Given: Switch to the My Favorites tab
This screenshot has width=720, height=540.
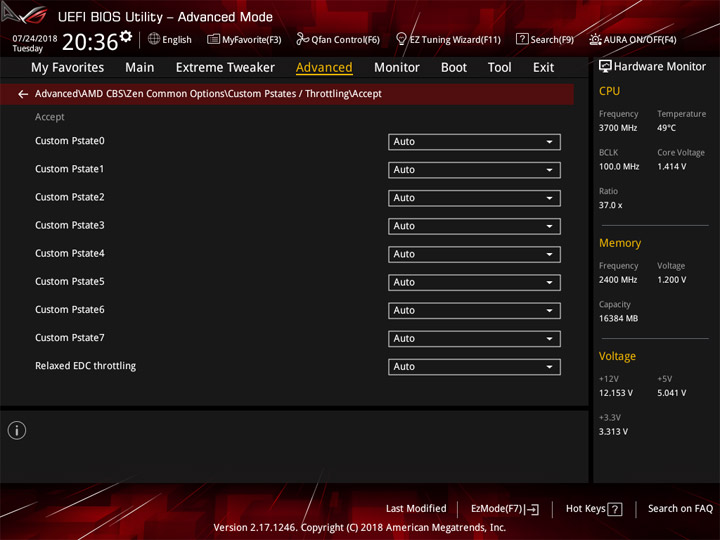Looking at the screenshot, I should (68, 68).
